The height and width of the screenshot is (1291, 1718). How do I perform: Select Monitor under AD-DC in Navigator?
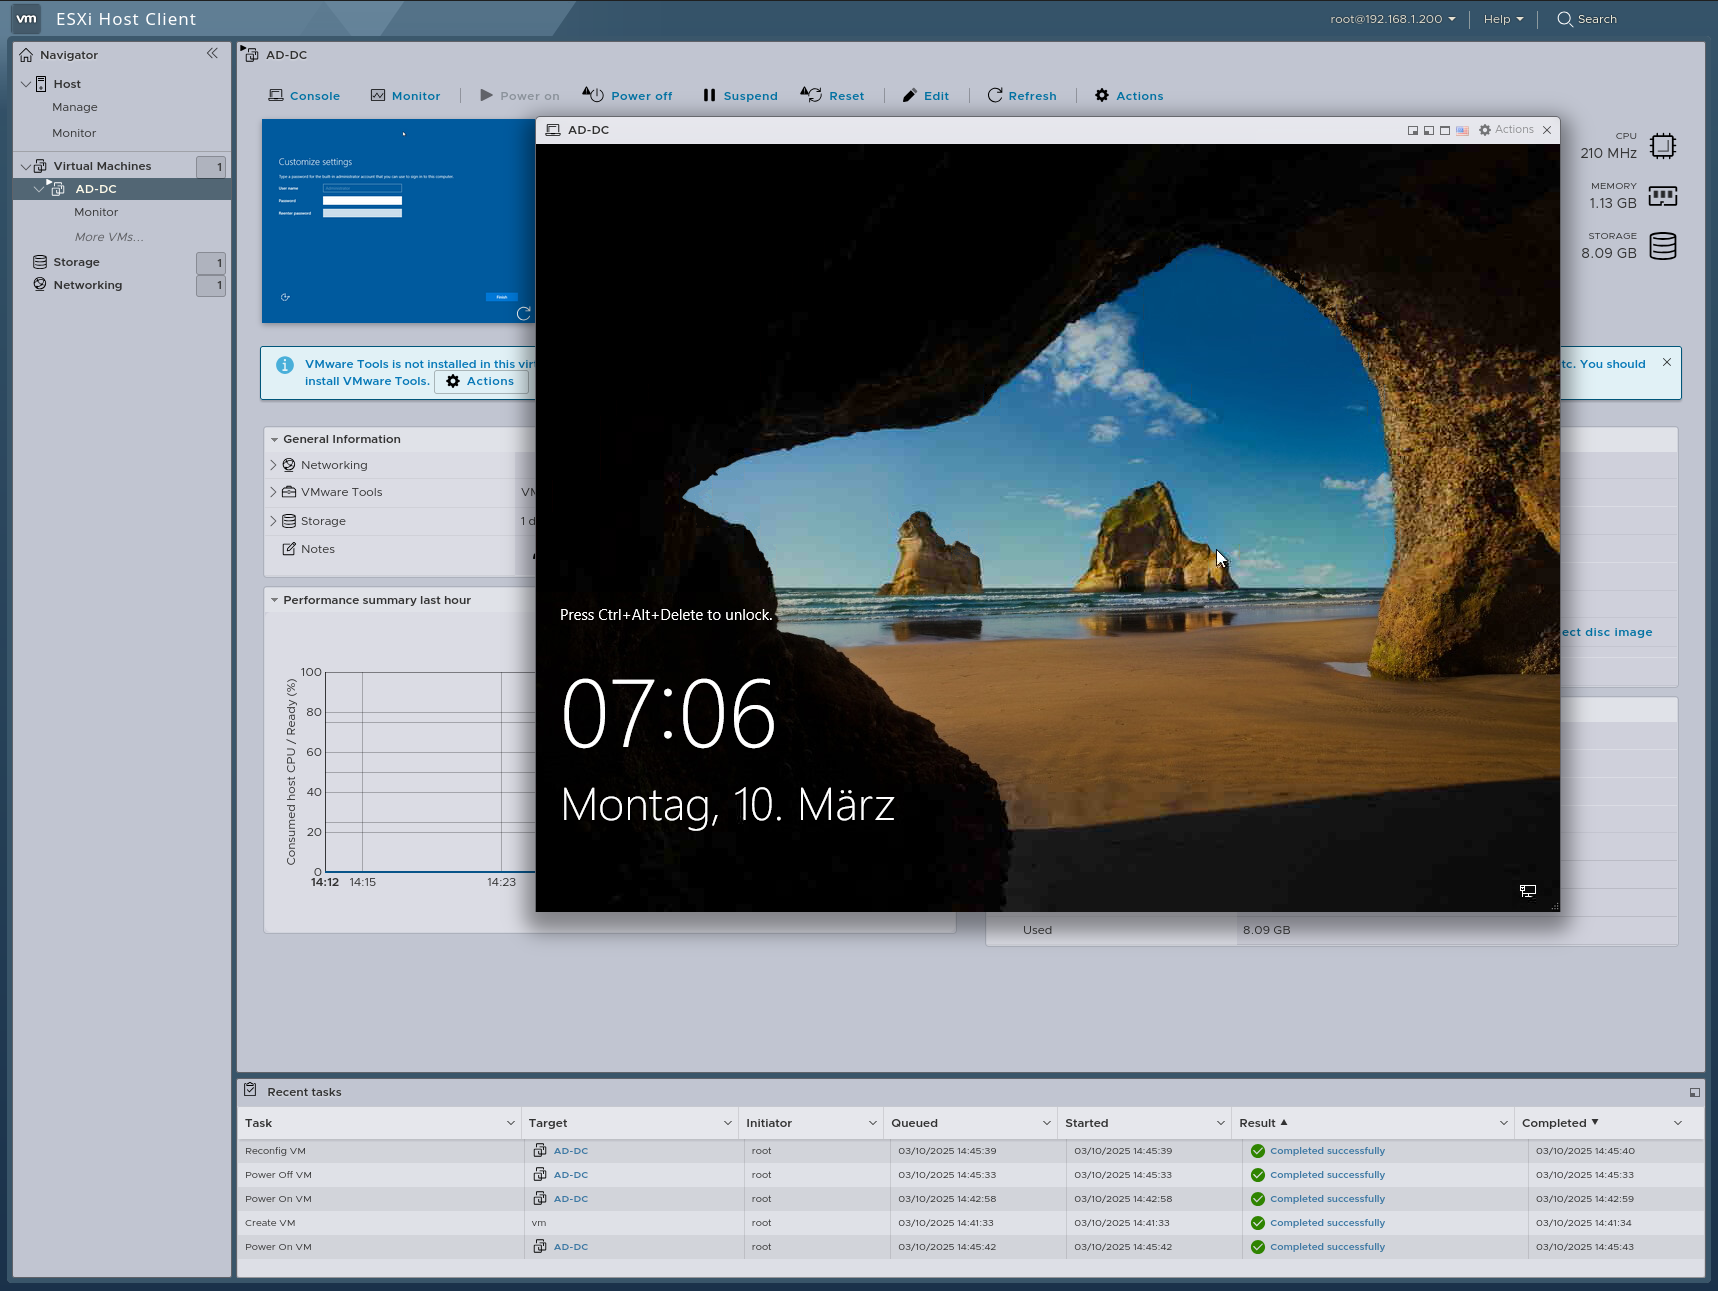[x=96, y=212]
